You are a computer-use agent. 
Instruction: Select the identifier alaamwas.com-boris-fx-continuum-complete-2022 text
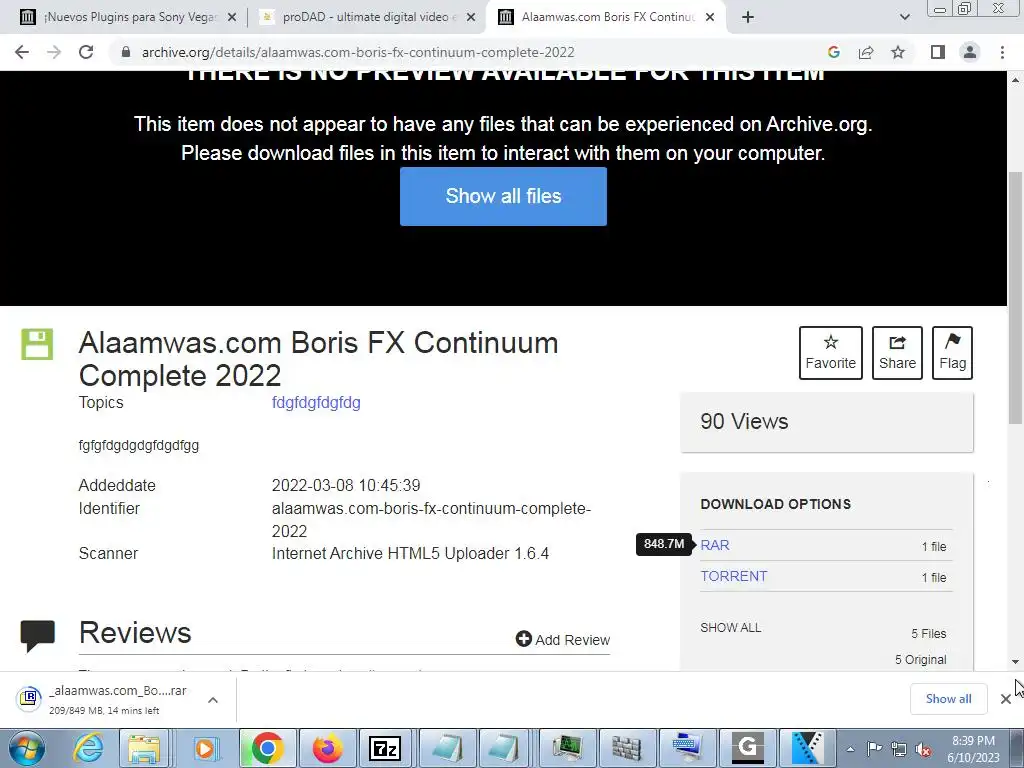[x=432, y=520]
